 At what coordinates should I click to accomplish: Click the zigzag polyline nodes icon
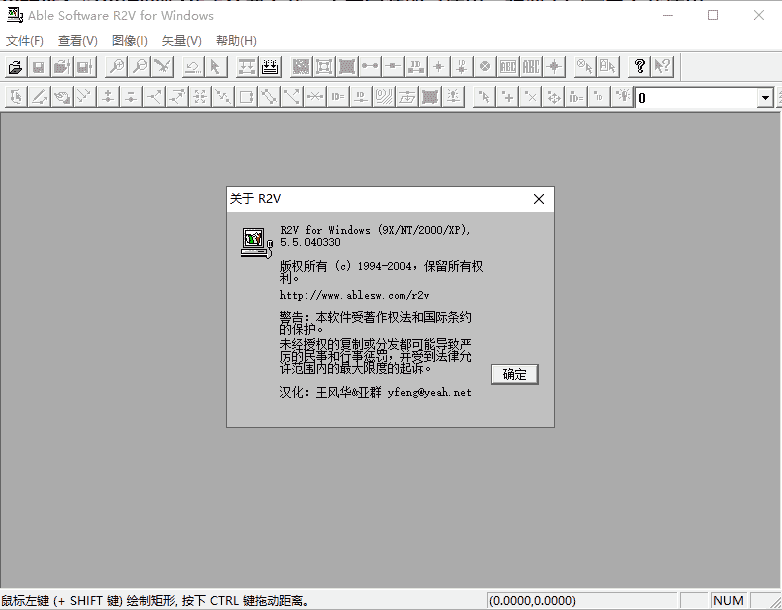[223, 97]
